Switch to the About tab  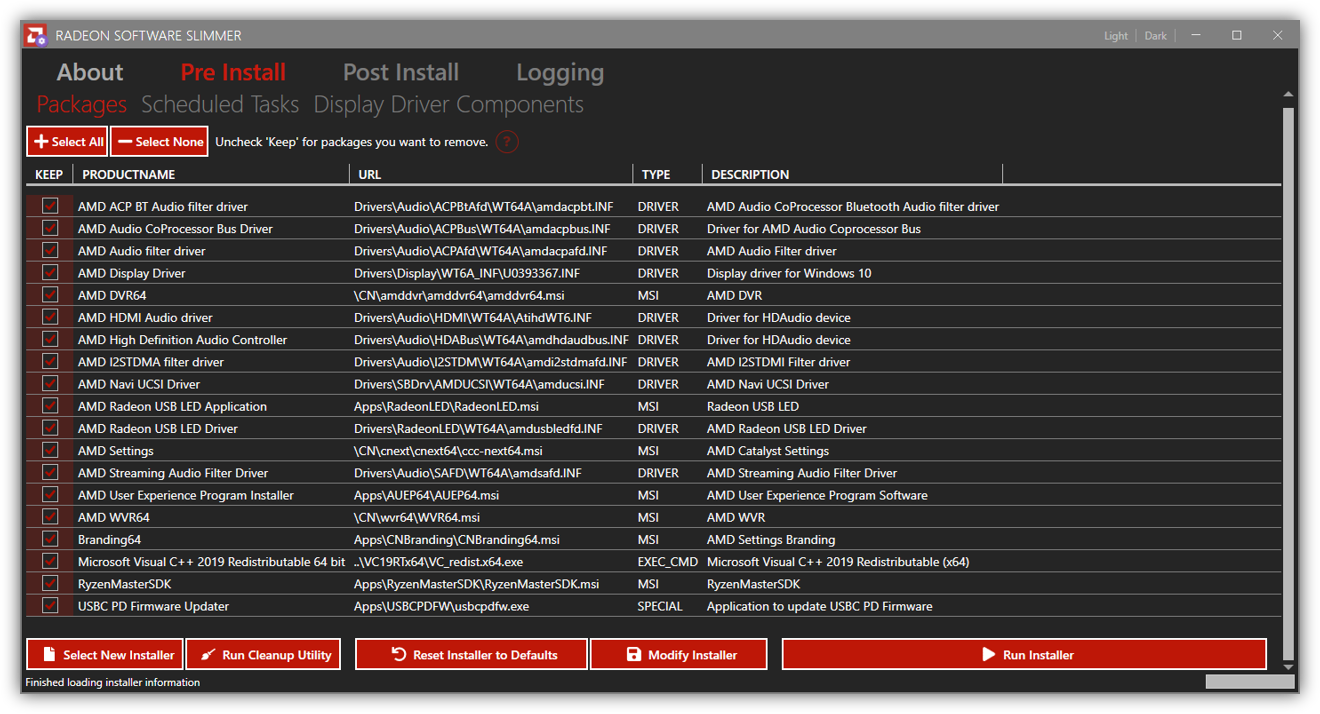(x=90, y=72)
